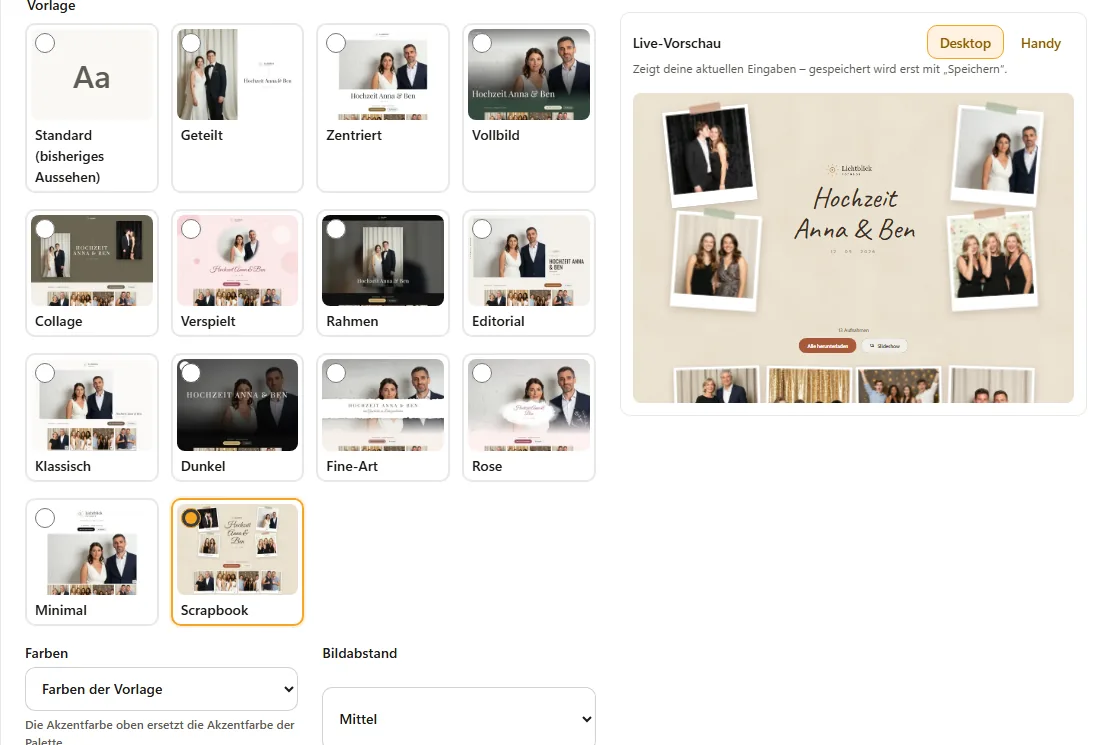Screen dimensions: 1104x745
Task: Click the "Alle herunterladen" button in live preview
Action: [827, 346]
